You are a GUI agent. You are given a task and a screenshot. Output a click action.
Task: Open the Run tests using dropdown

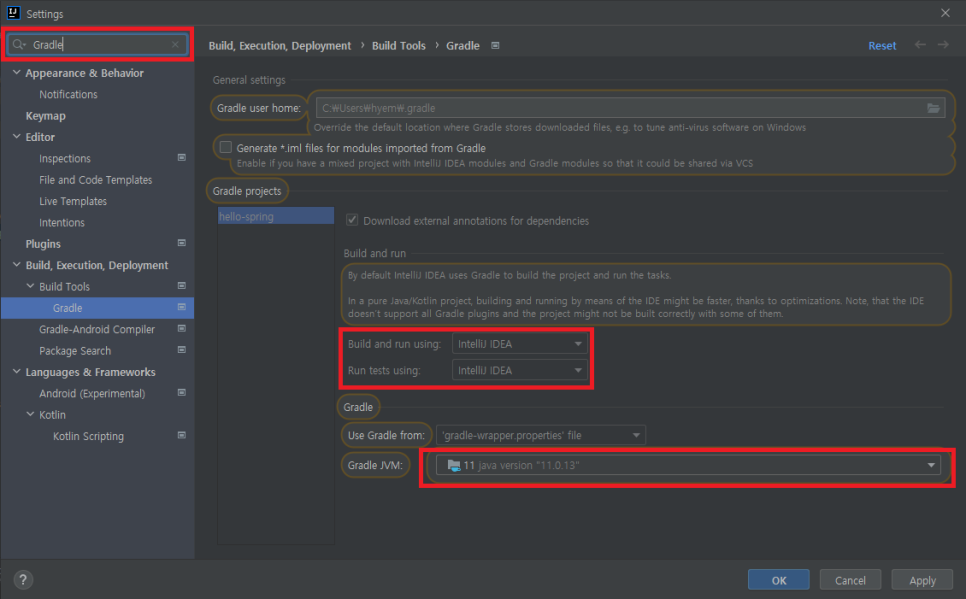519,370
